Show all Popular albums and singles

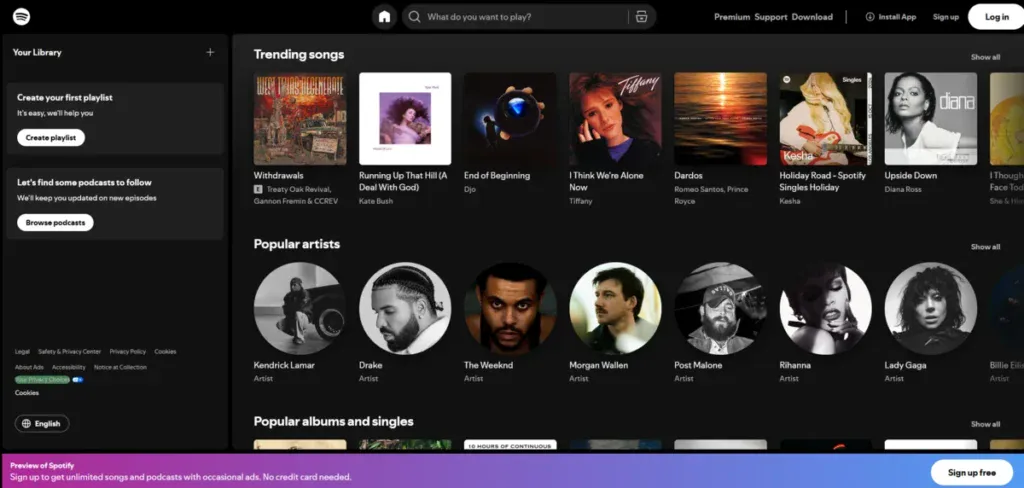pyautogui.click(x=985, y=424)
